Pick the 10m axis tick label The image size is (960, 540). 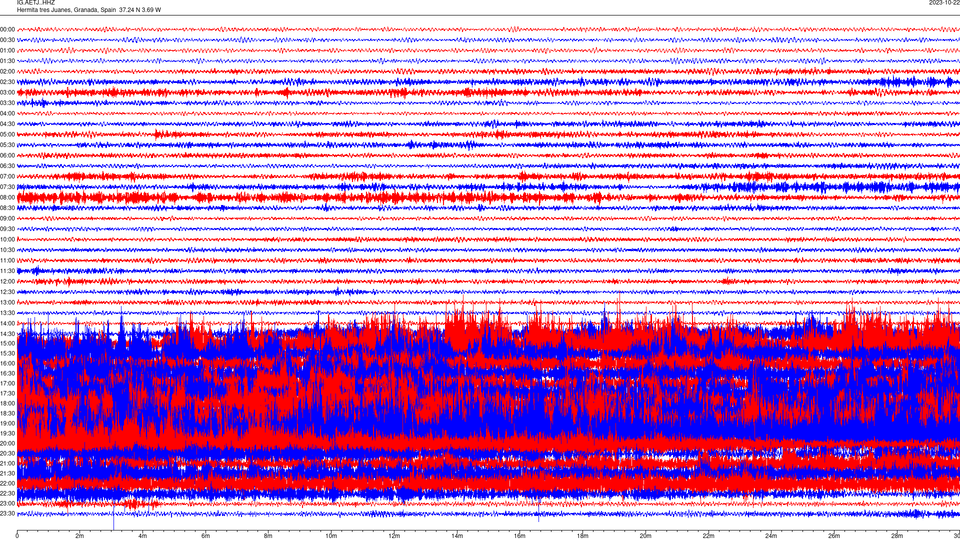pos(331,536)
